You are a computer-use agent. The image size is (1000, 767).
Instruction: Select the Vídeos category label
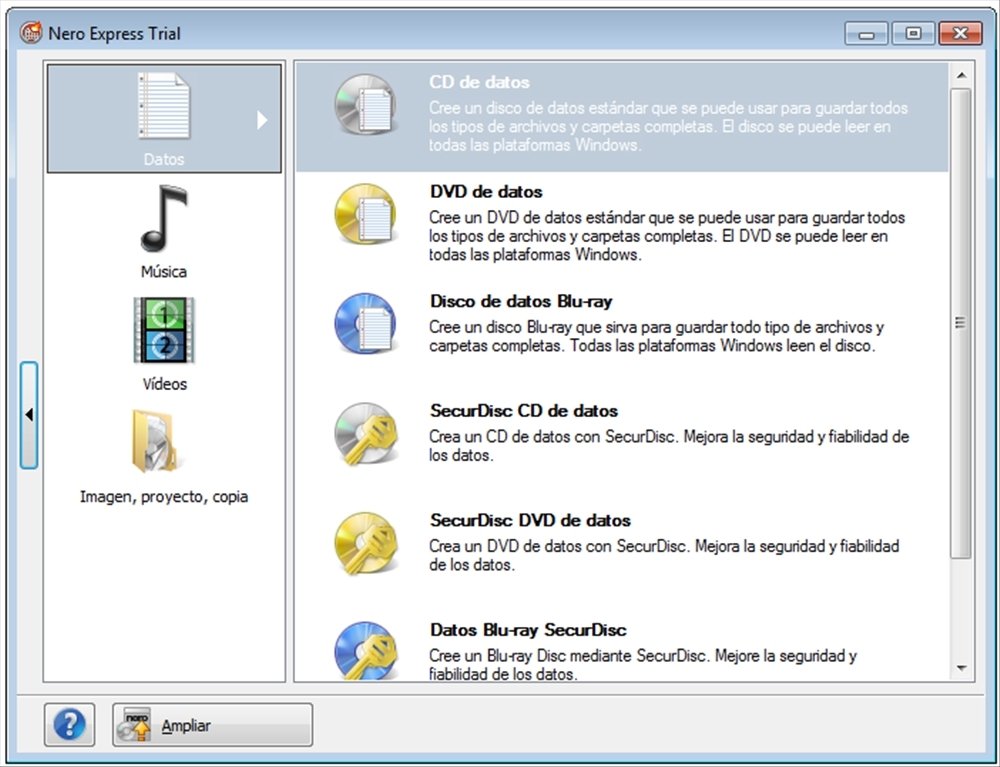tap(165, 384)
